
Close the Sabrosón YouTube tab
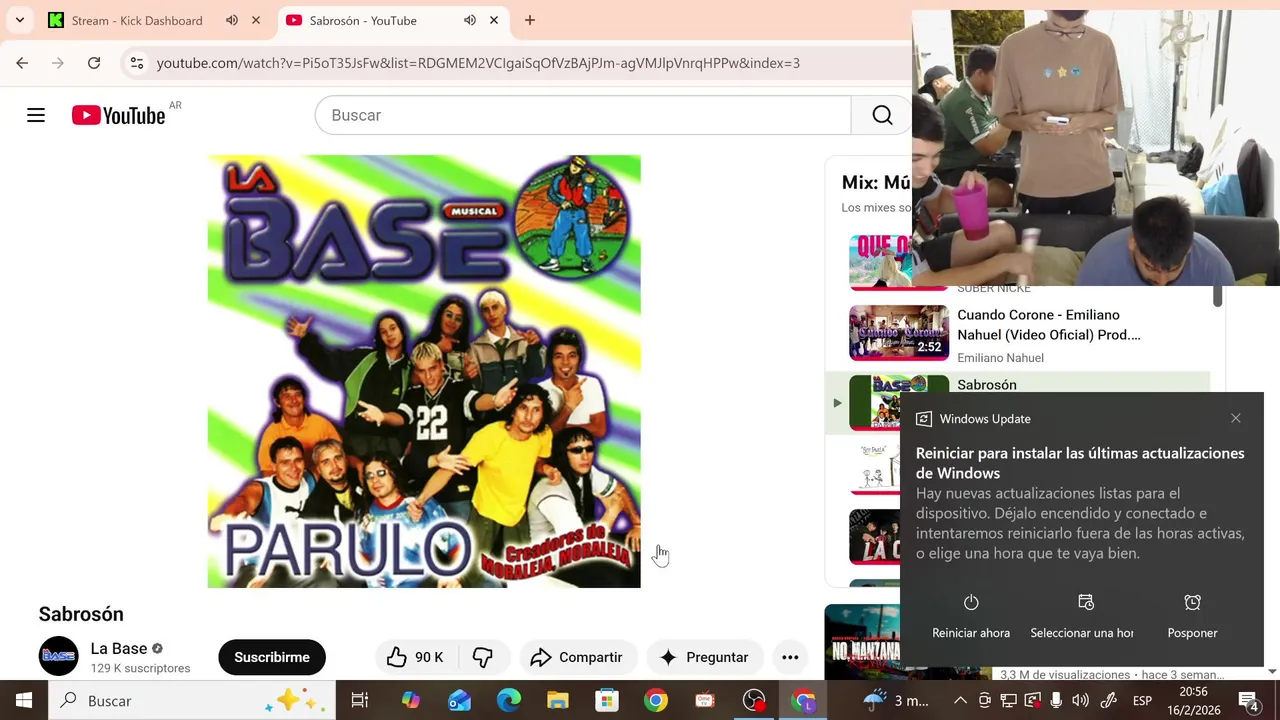[x=494, y=20]
